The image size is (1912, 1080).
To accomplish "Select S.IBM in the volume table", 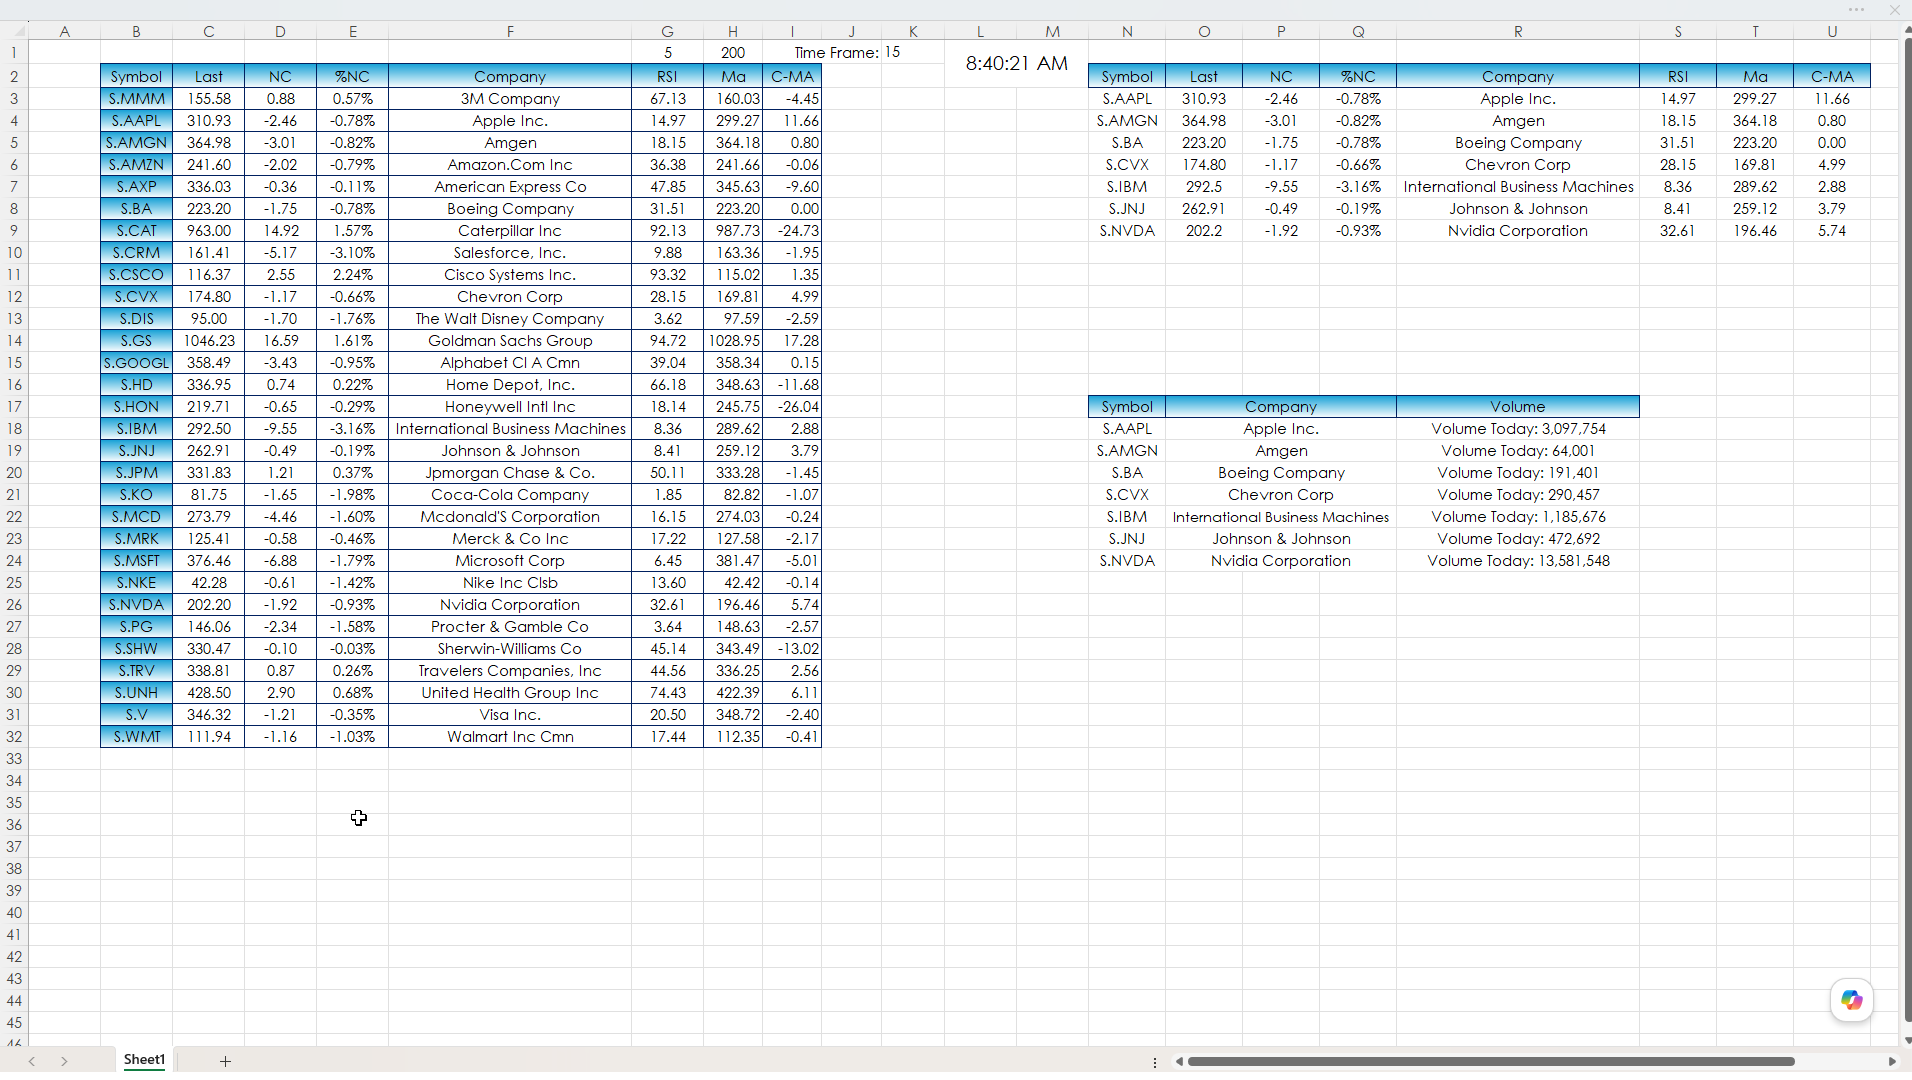I will click(x=1127, y=517).
